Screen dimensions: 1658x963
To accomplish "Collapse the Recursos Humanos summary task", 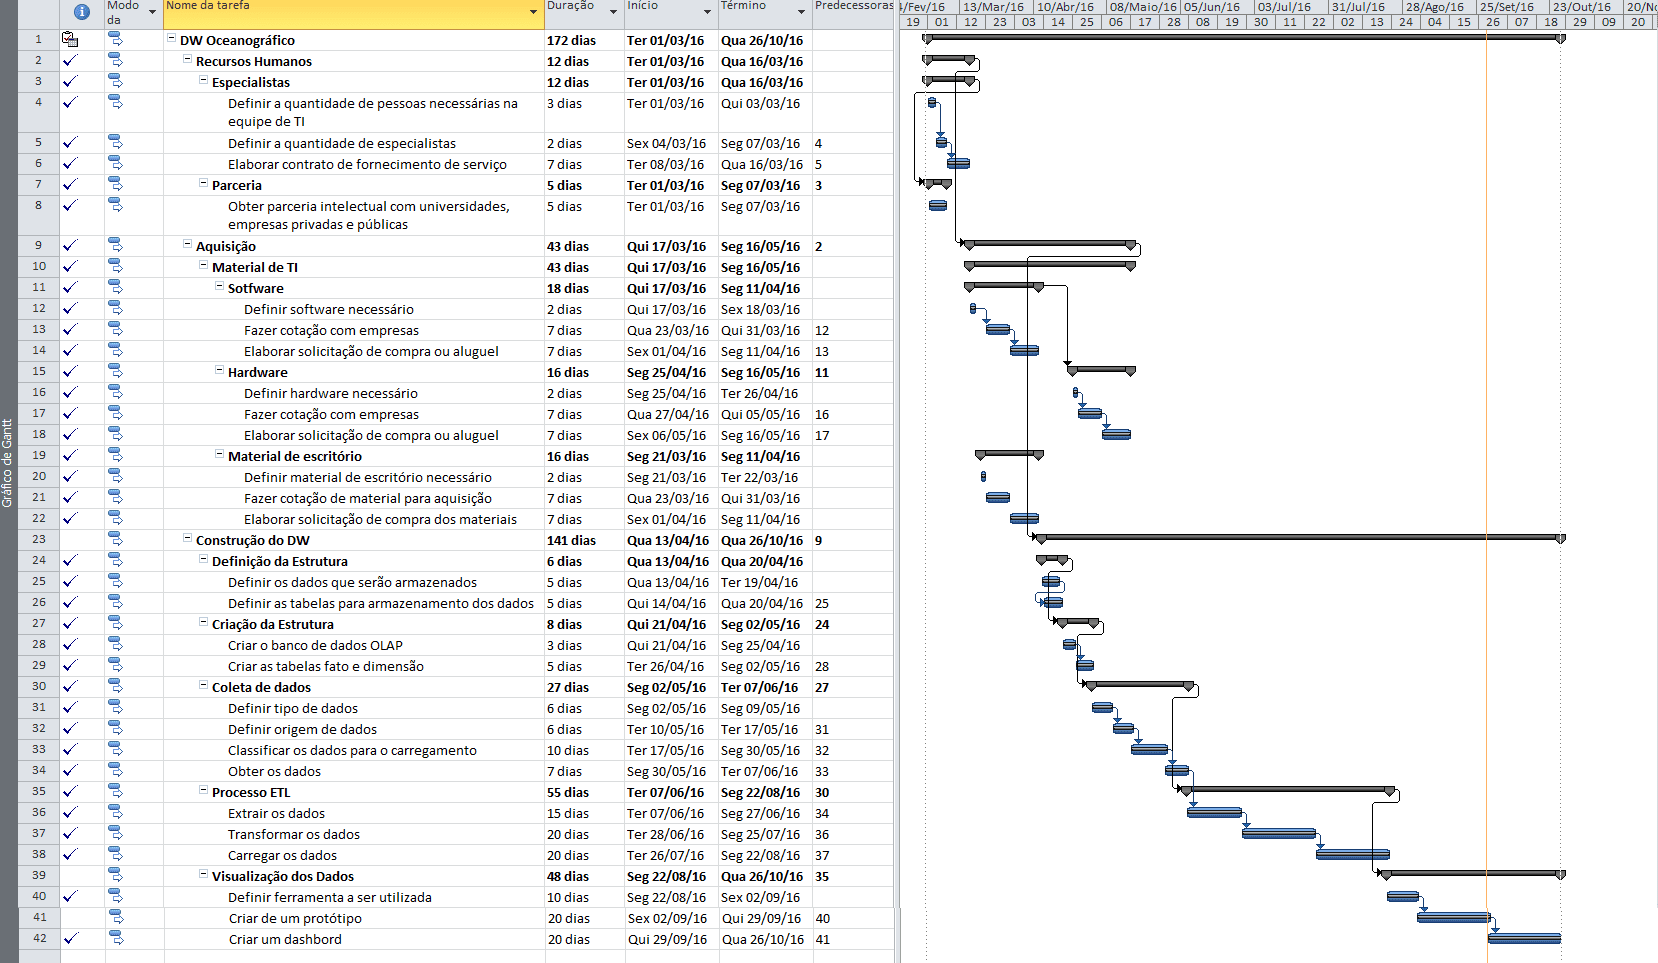I will (x=187, y=61).
